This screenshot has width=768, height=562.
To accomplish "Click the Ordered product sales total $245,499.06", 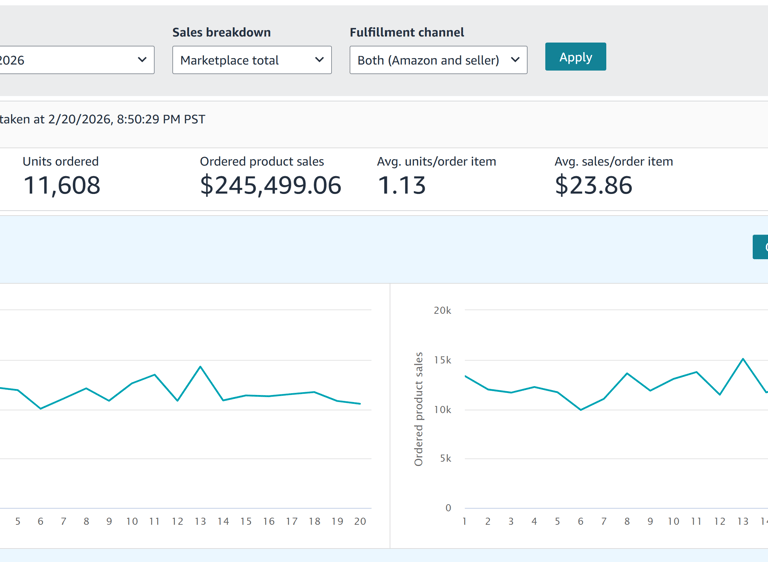I will click(270, 185).
